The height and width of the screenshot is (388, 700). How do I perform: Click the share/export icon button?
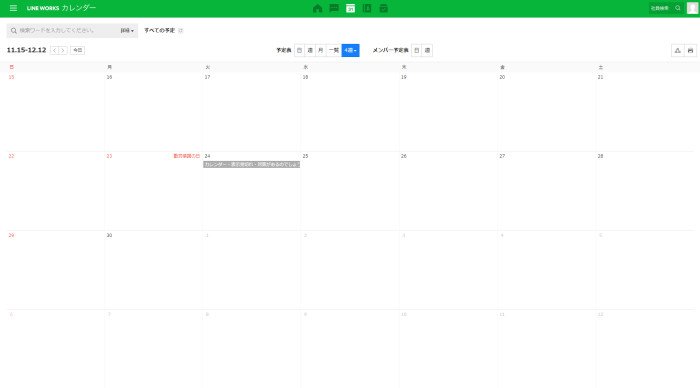tap(678, 50)
